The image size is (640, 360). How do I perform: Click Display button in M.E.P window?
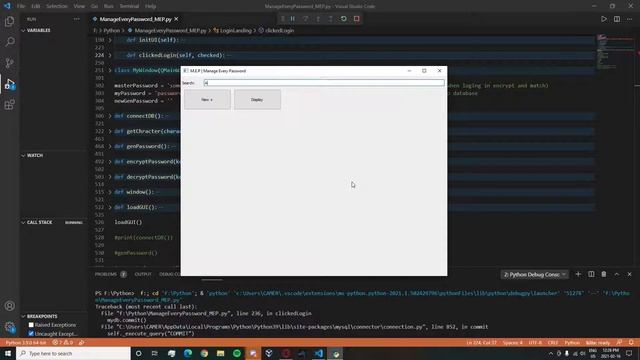(x=257, y=100)
